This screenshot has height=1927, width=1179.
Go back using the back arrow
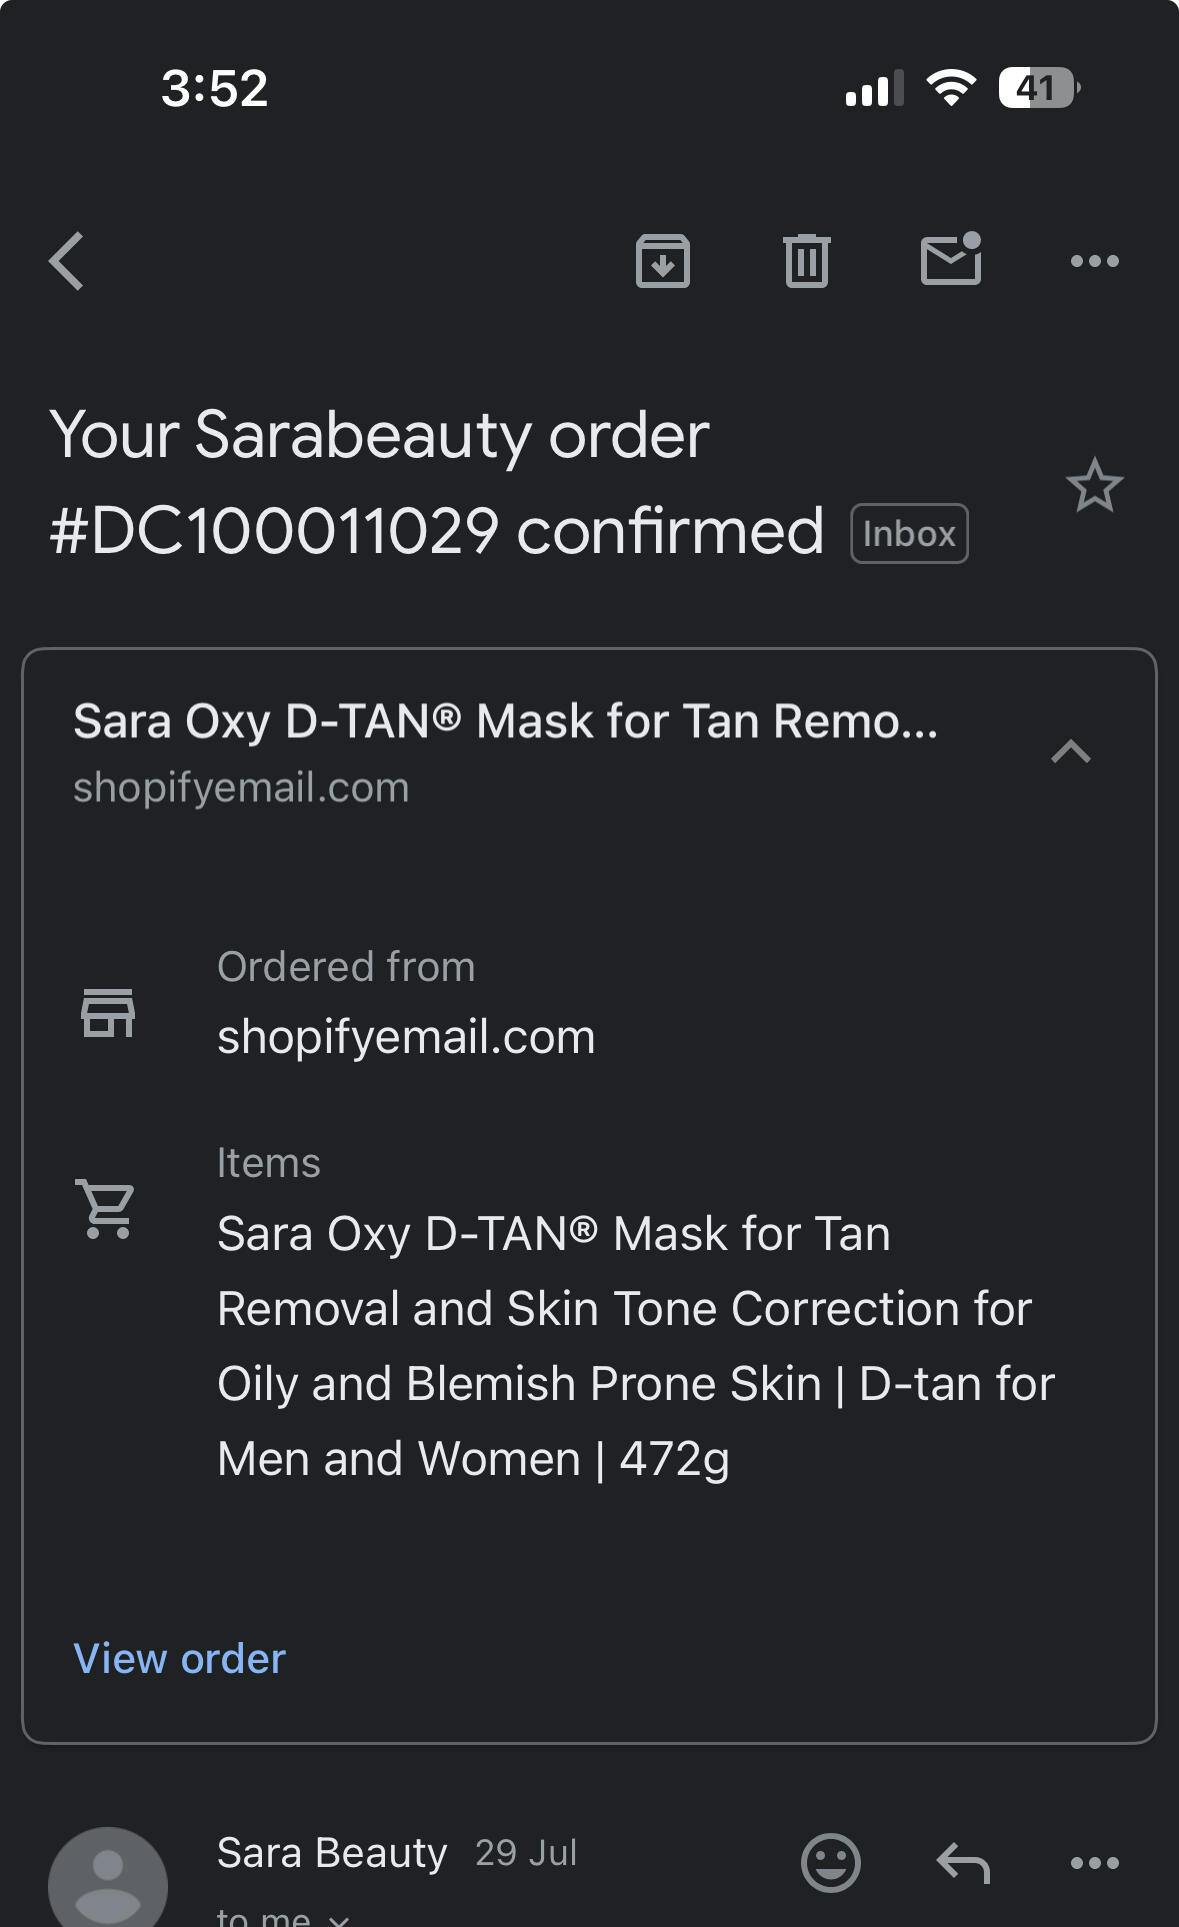(x=67, y=262)
